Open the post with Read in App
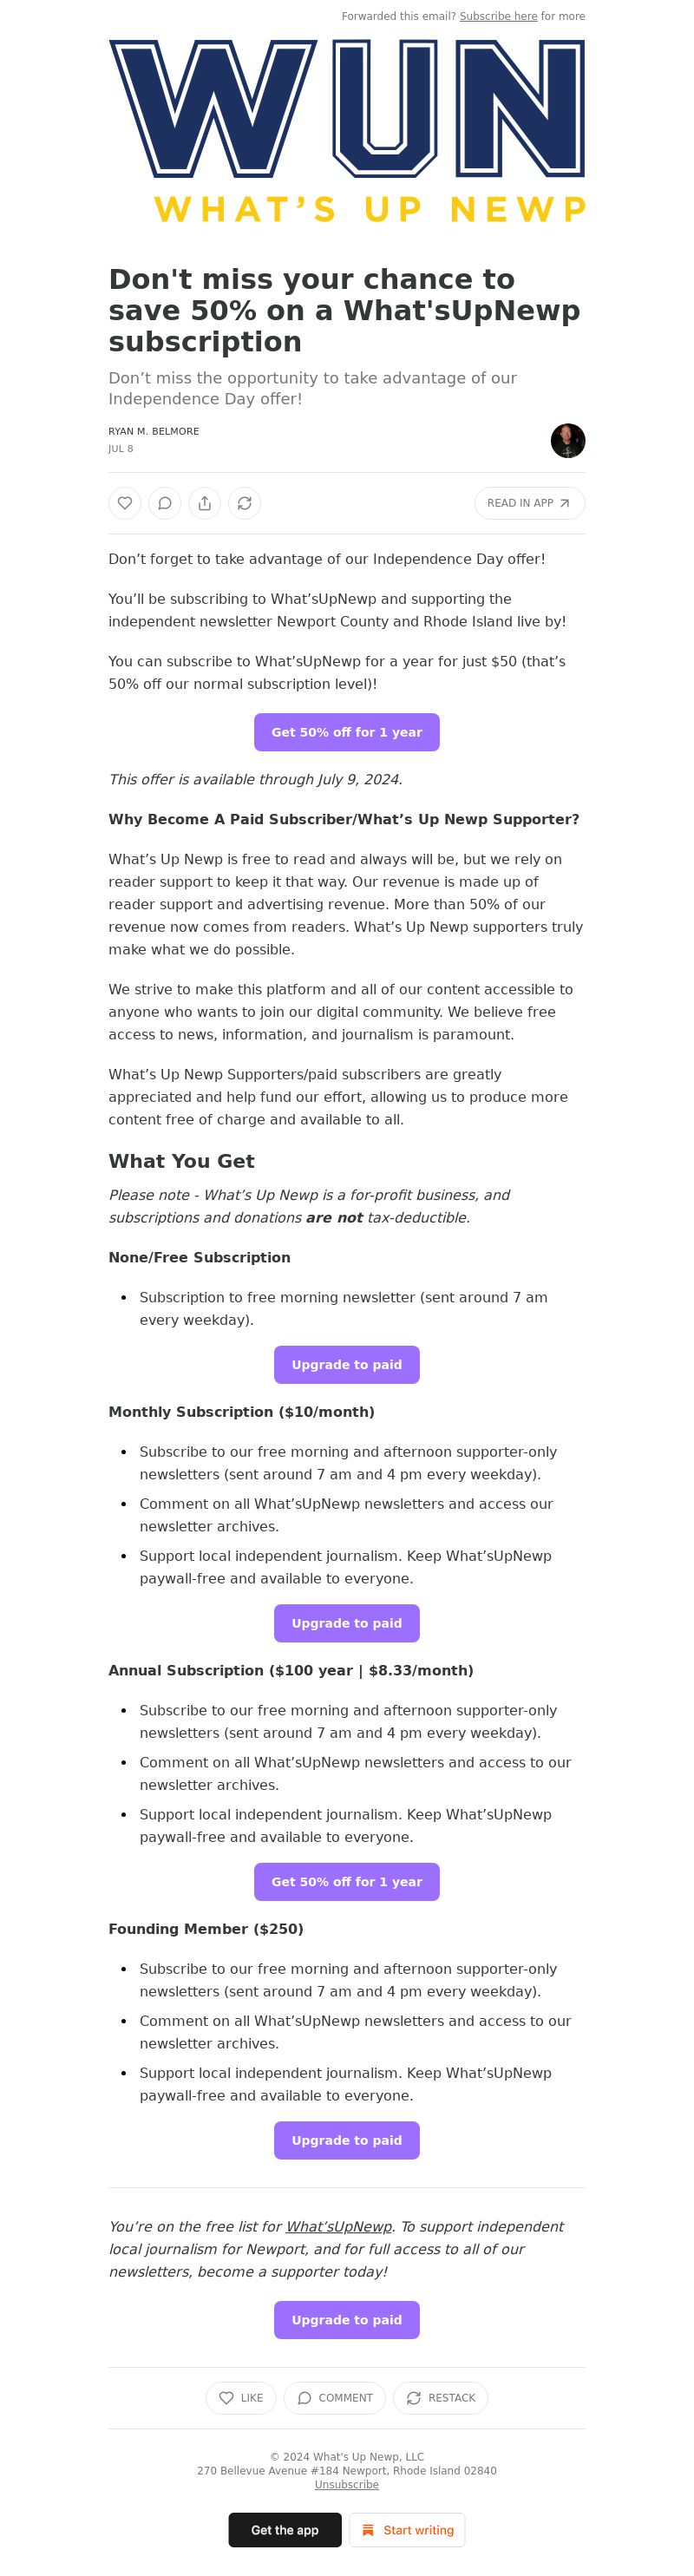 [529, 503]
